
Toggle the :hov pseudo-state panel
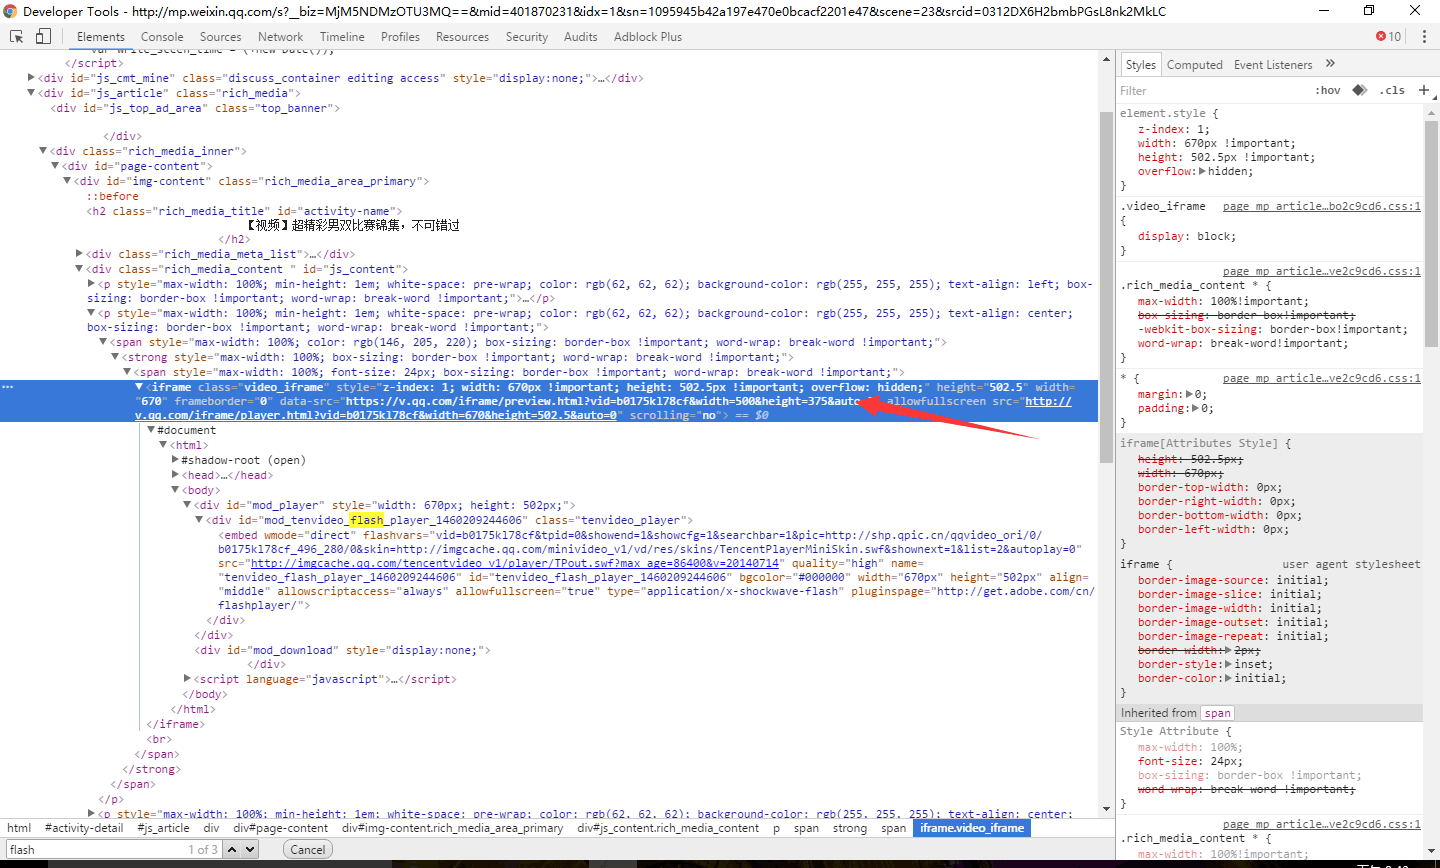pyautogui.click(x=1328, y=90)
